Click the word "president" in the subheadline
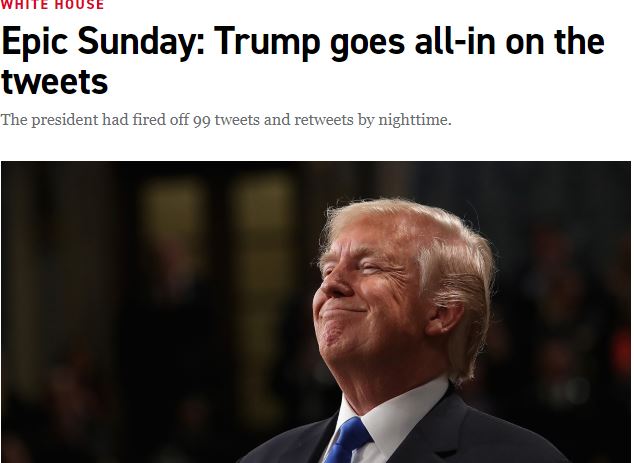 pos(66,121)
